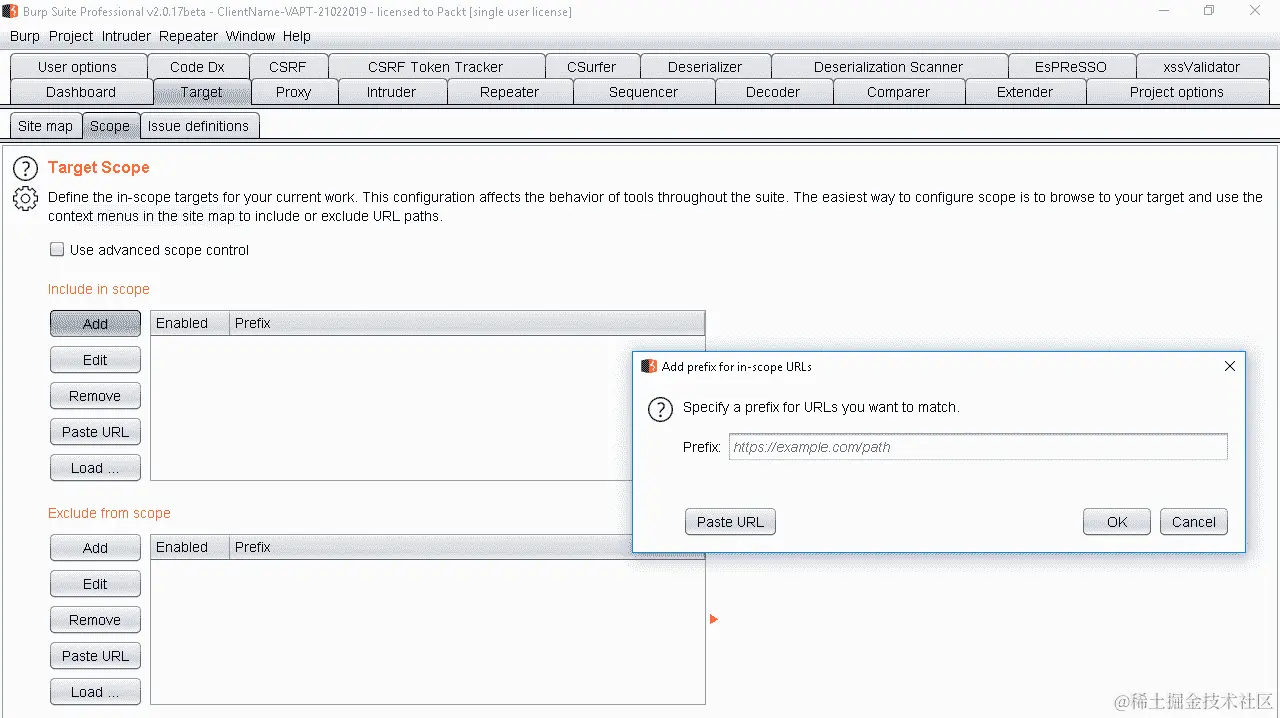Open the Project menu
Viewport: 1280px width, 718px height.
[x=71, y=36]
